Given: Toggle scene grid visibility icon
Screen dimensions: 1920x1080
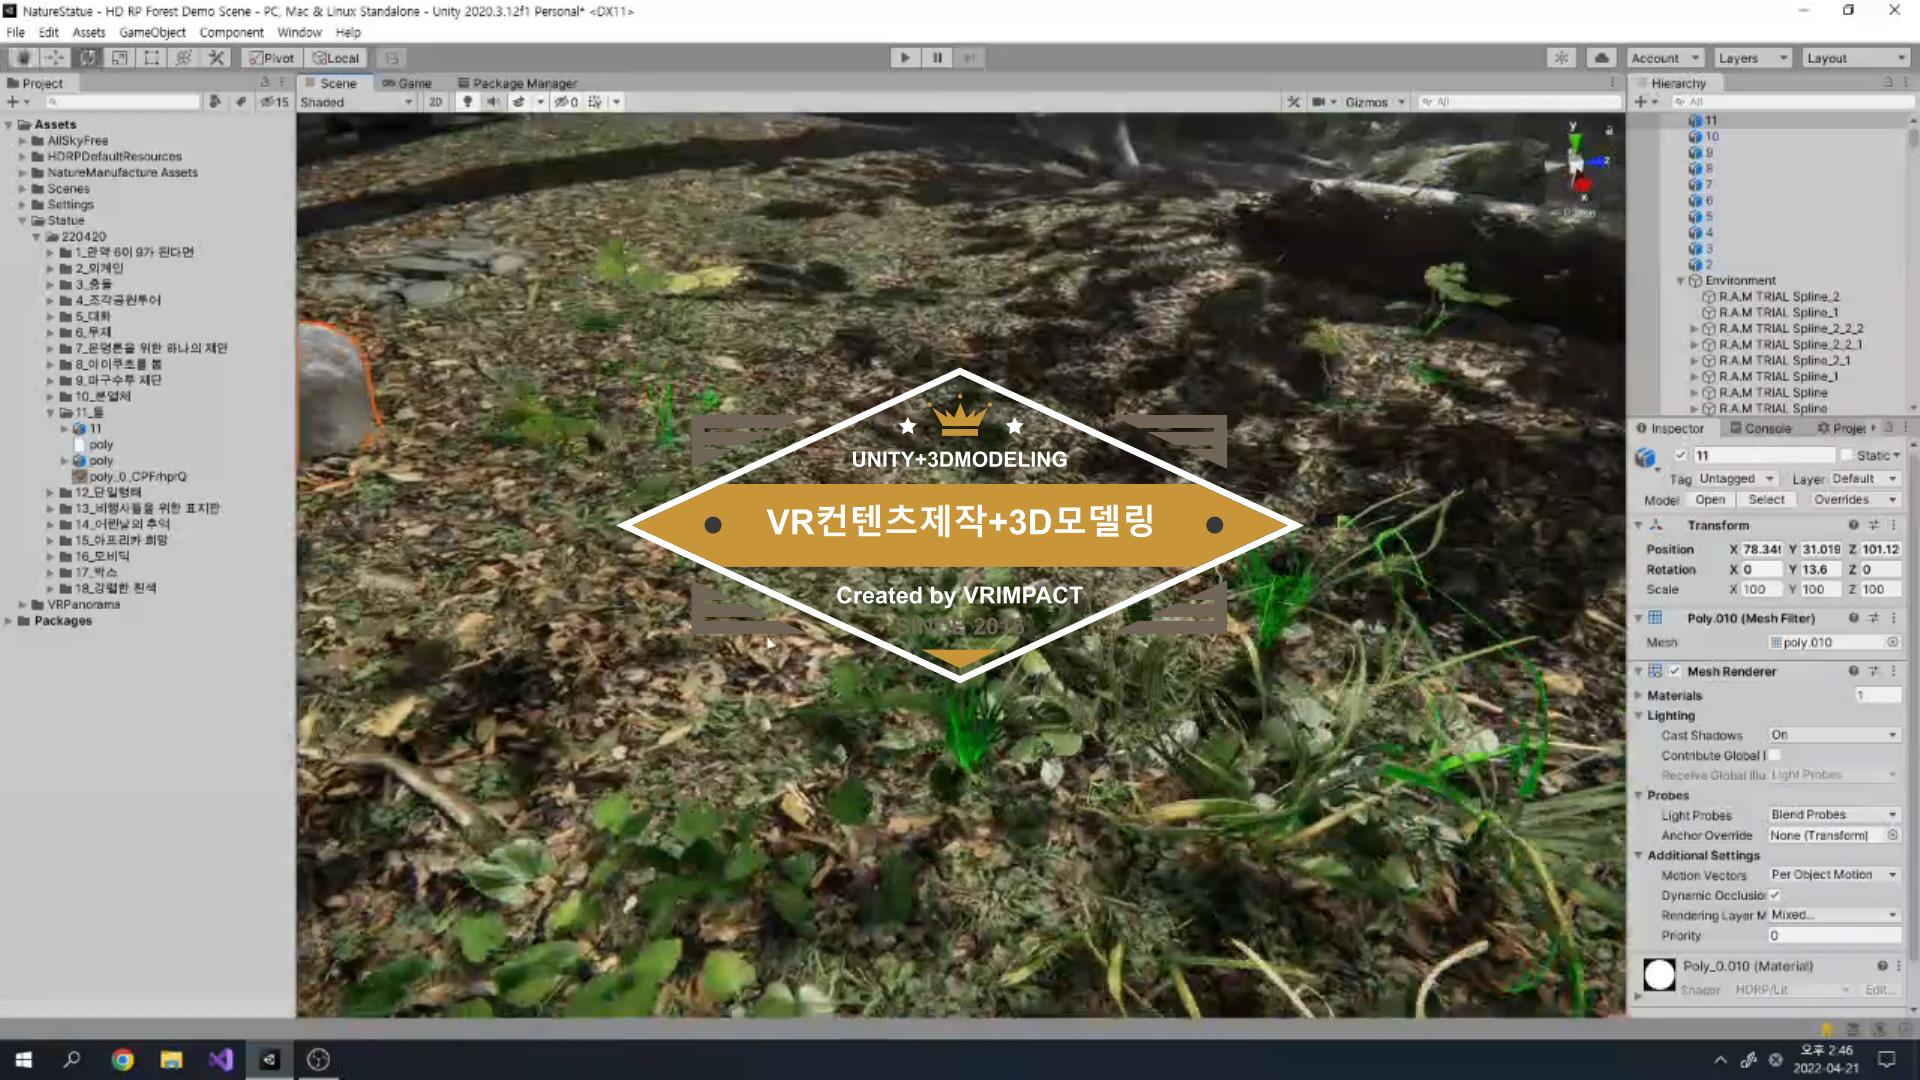Looking at the screenshot, I should coord(595,102).
